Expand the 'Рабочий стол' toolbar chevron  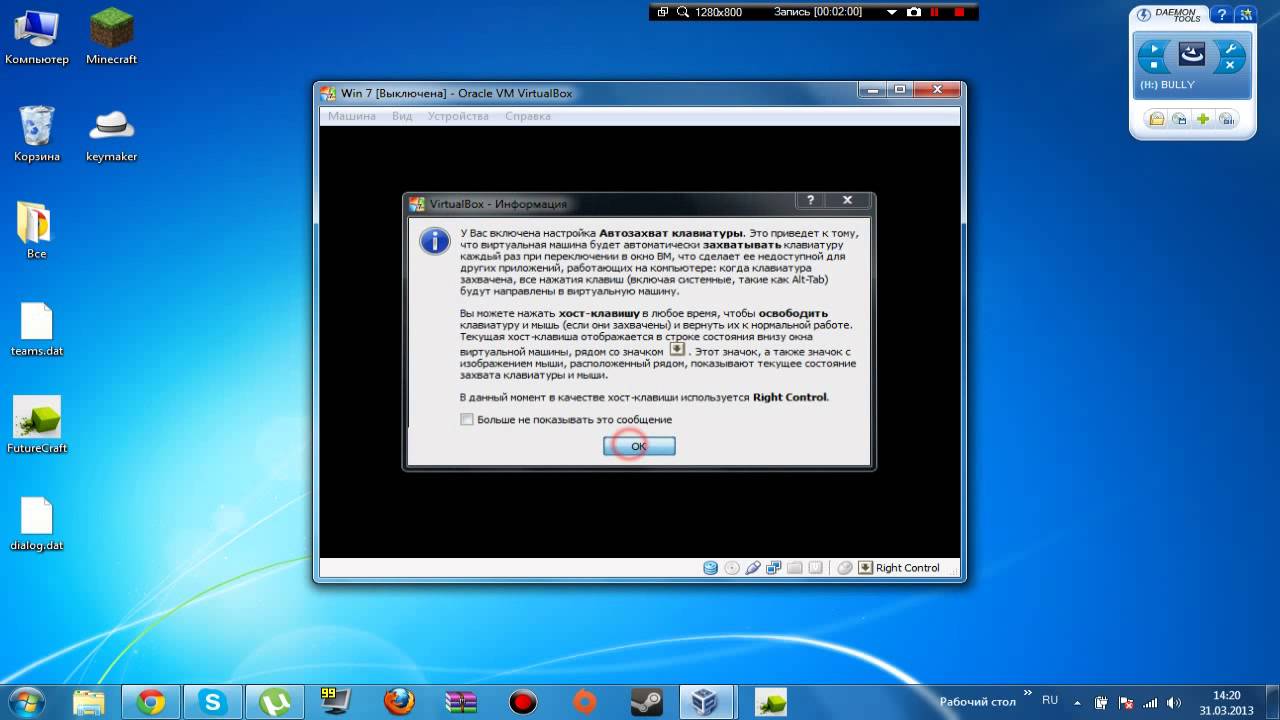[x=1027, y=695]
